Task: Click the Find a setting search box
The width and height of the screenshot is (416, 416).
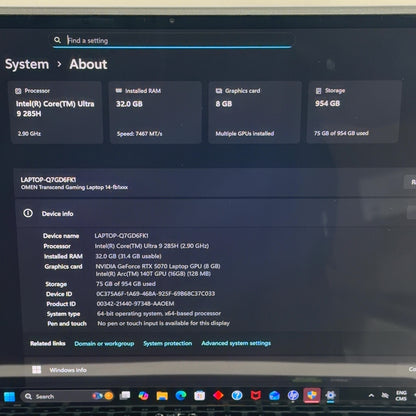Action: click(172, 40)
